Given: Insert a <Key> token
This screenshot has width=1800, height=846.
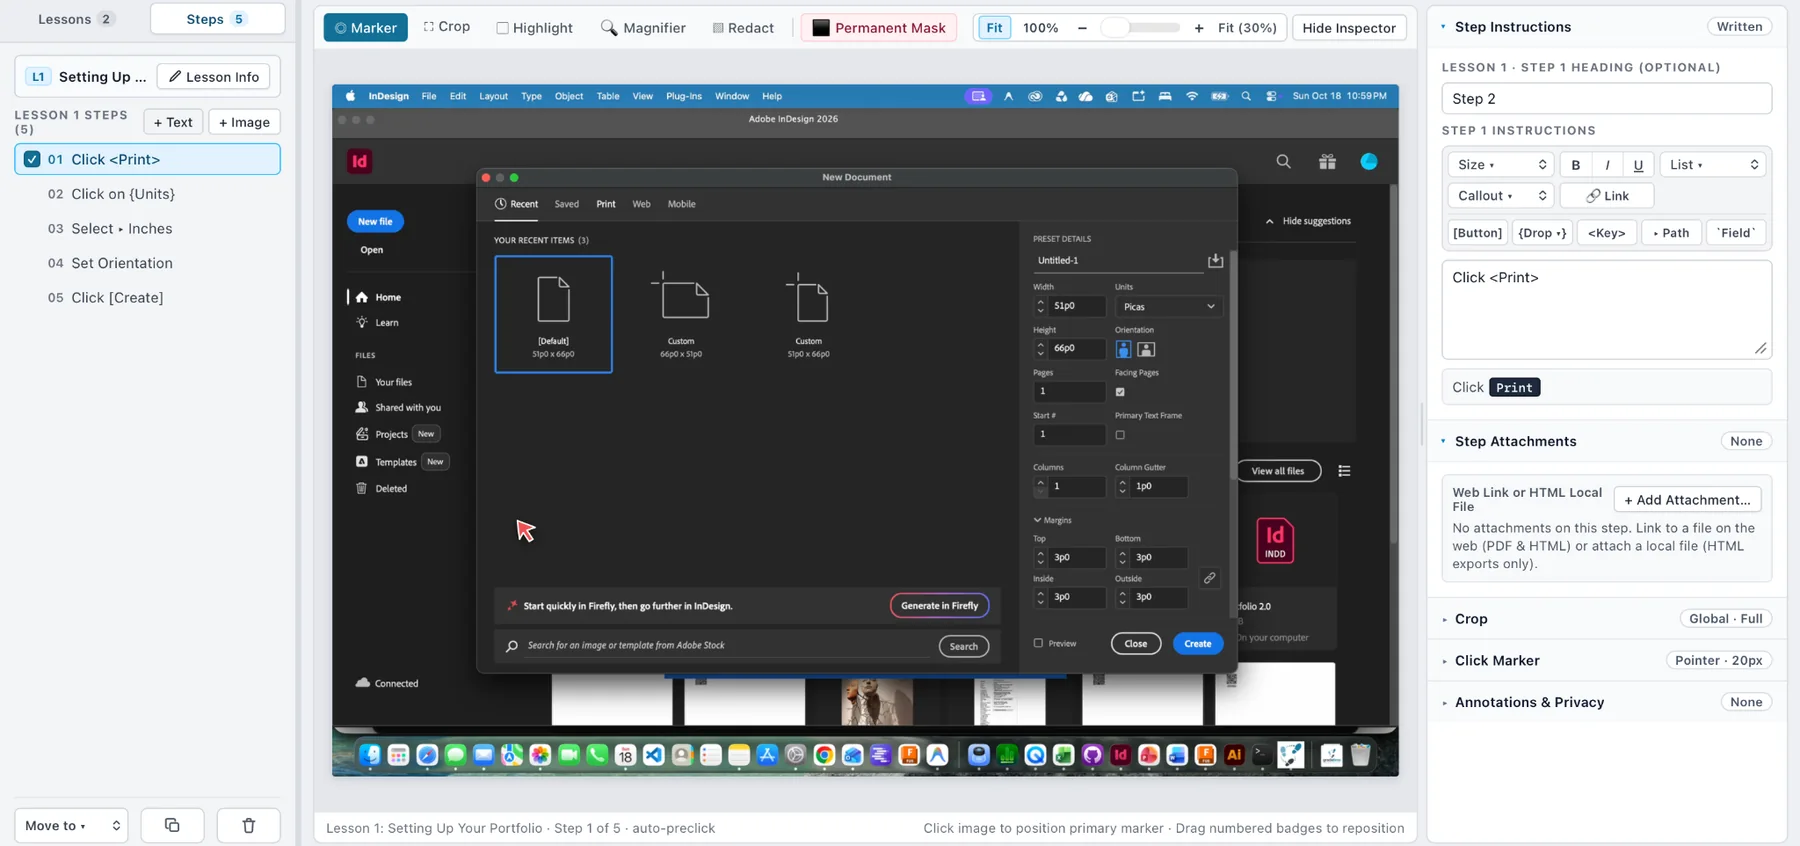Looking at the screenshot, I should pyautogui.click(x=1606, y=233).
